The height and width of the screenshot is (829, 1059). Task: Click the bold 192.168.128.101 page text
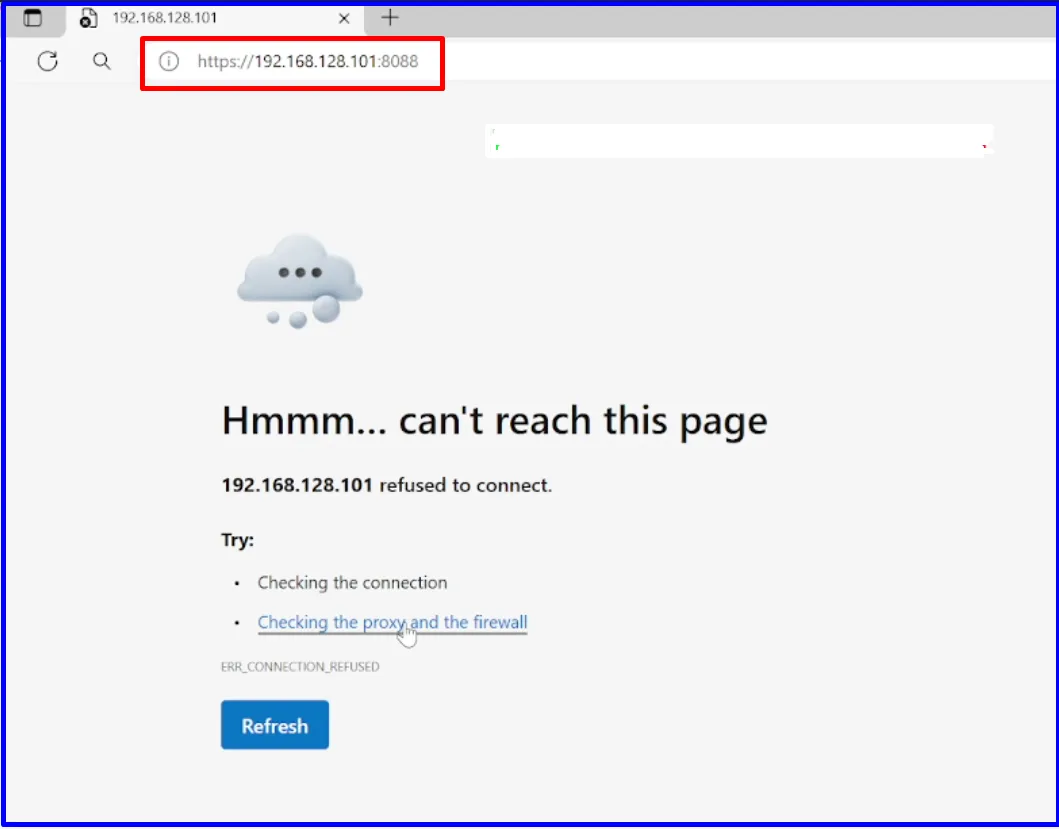(x=297, y=485)
